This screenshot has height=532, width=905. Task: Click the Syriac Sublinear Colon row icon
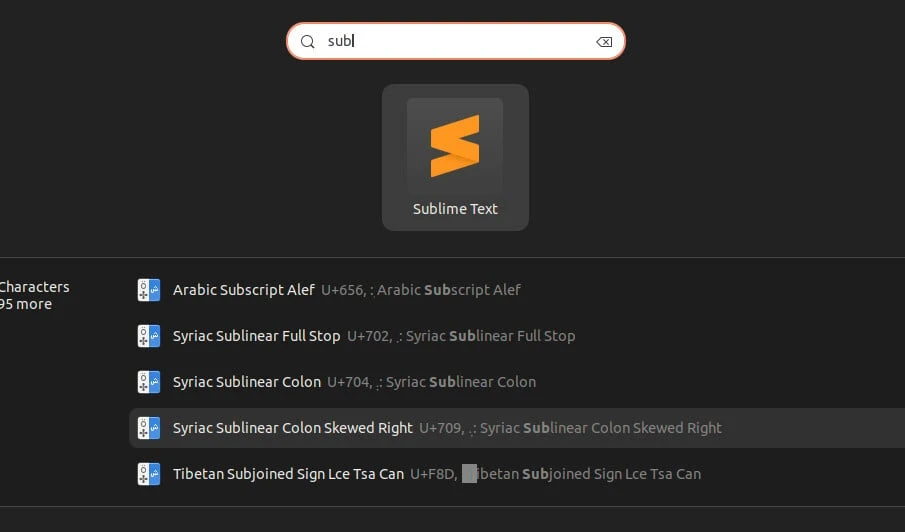tap(149, 382)
